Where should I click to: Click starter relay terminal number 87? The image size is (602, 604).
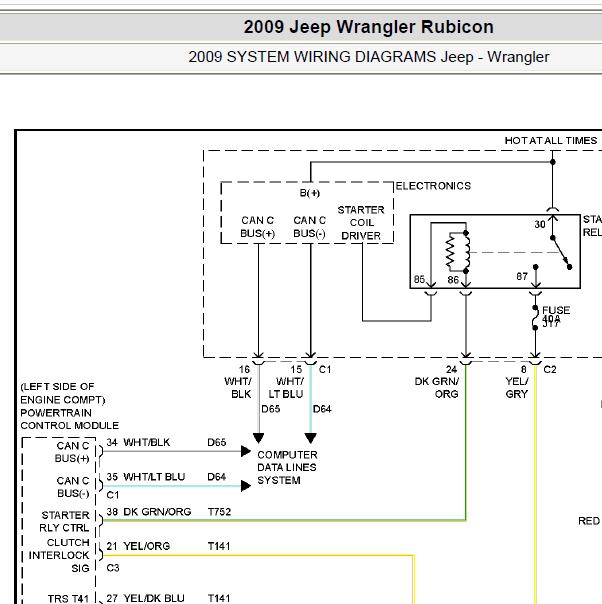522,276
